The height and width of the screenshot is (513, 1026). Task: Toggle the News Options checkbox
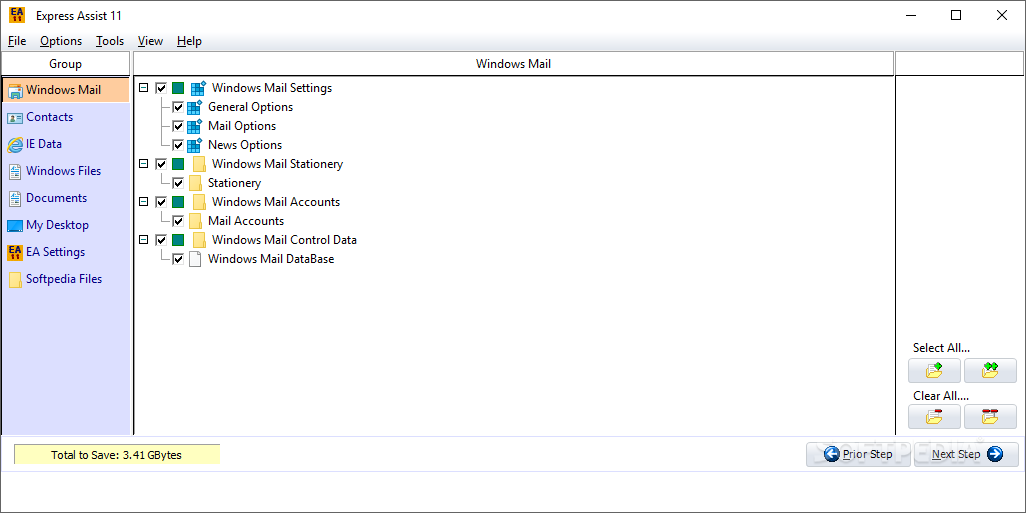click(178, 145)
